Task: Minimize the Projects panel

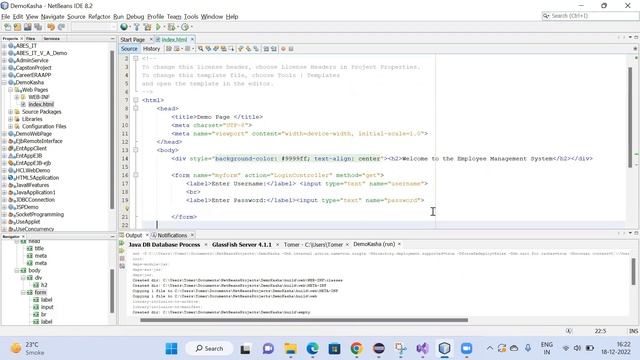Action: tap(113, 38)
